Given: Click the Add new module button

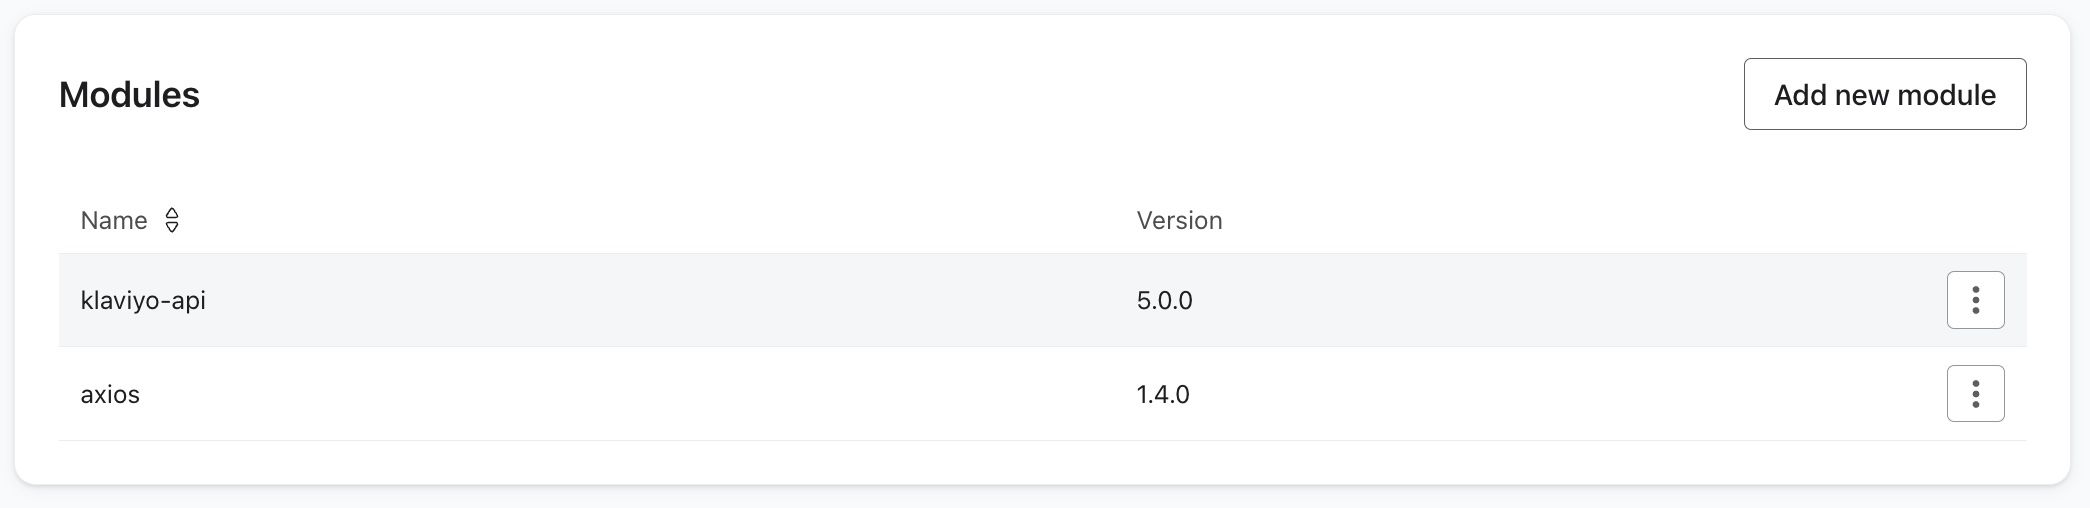Looking at the screenshot, I should tap(1884, 94).
